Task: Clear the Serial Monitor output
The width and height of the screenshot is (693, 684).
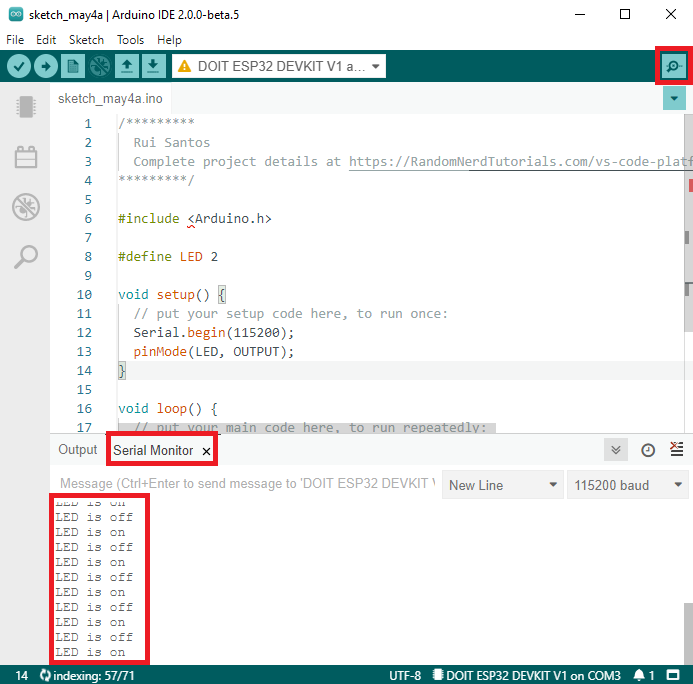Action: click(677, 449)
